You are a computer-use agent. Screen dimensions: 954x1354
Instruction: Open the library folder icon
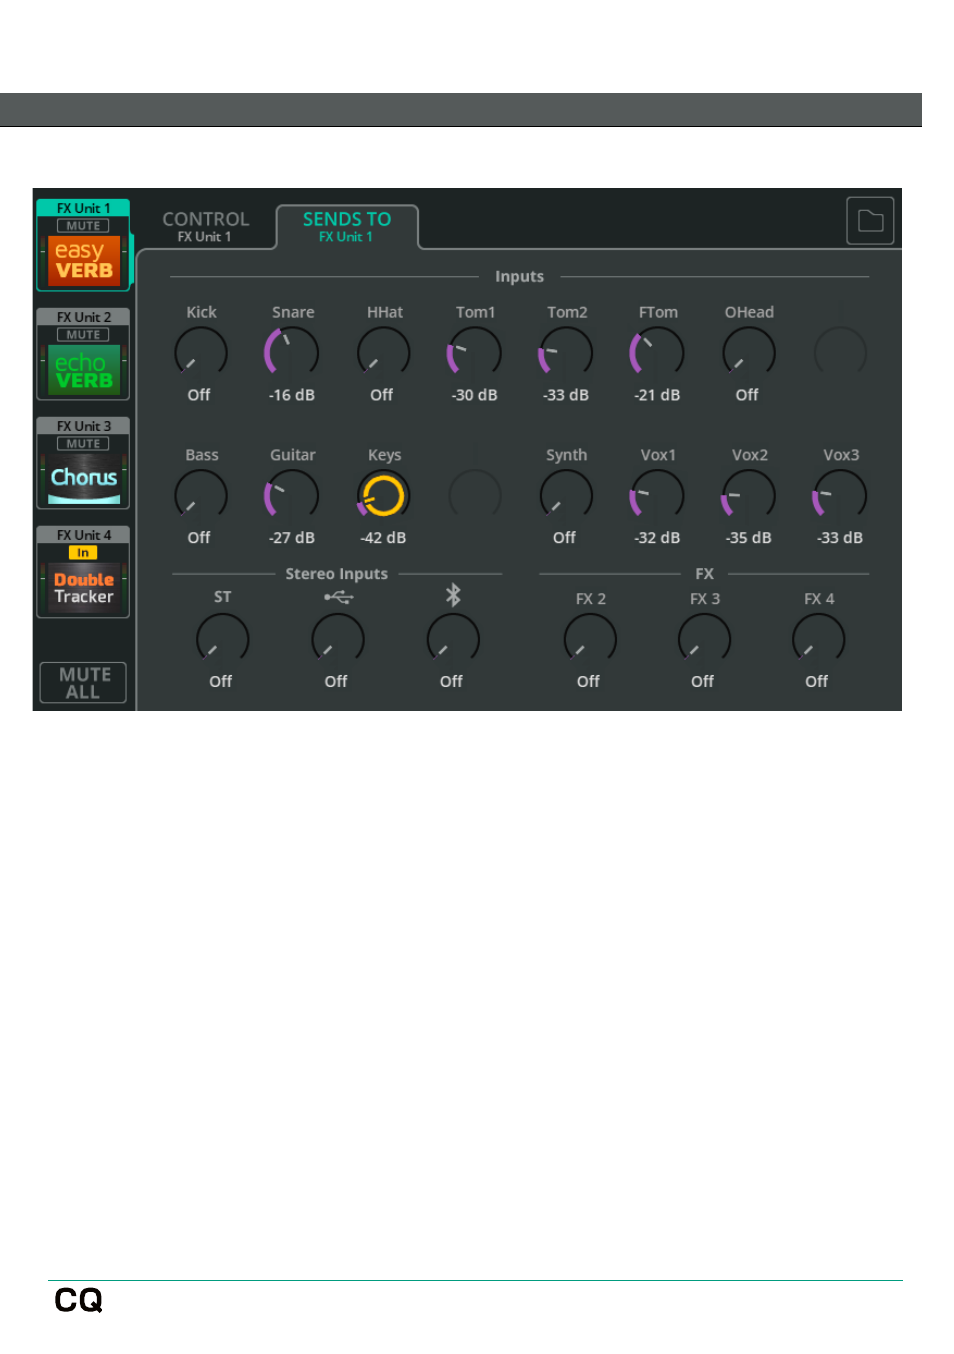pos(870,221)
